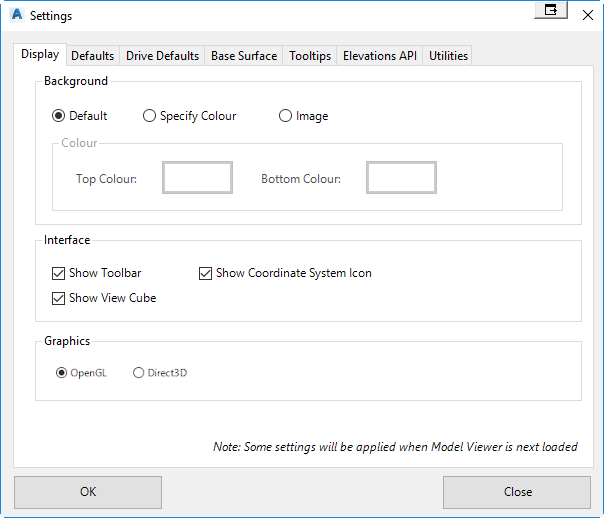The image size is (604, 518).
Task: Click the Graphics group heading
Action: point(67,341)
